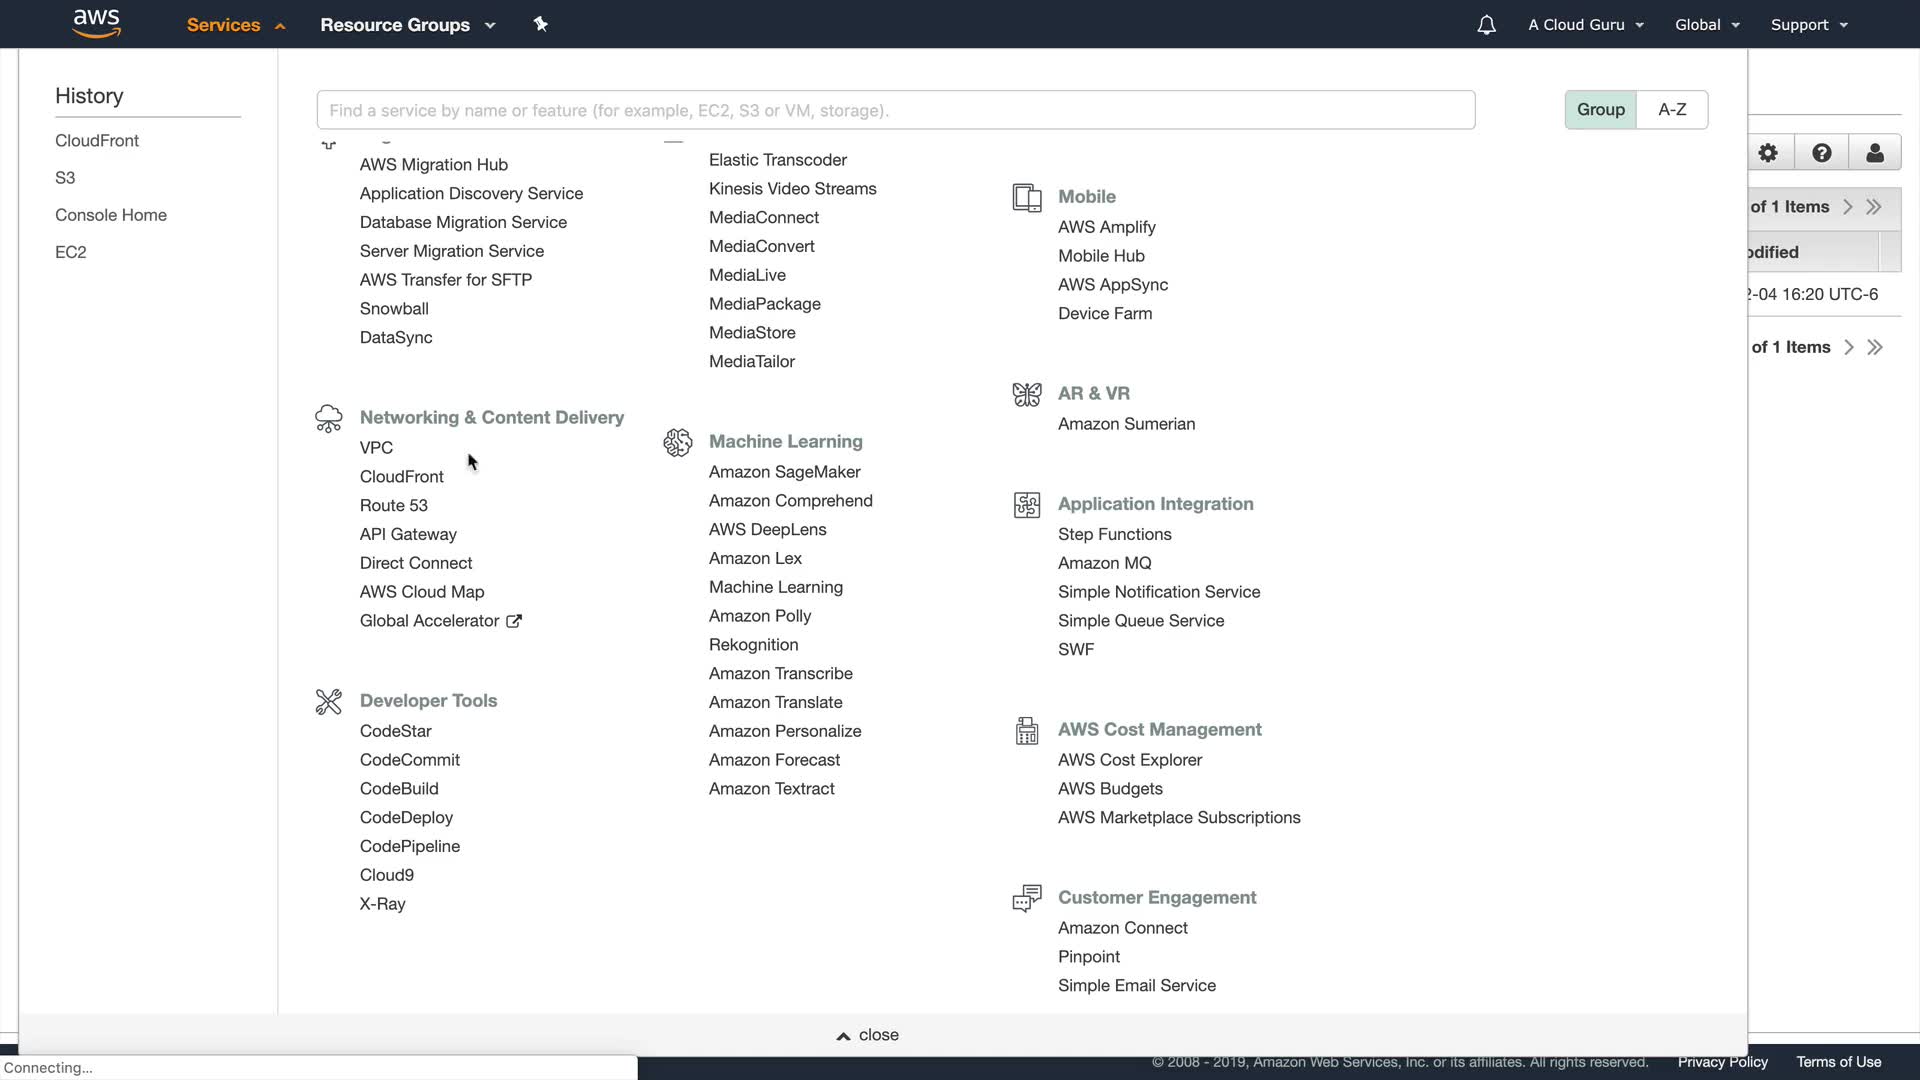The height and width of the screenshot is (1080, 1920).
Task: Switch service list to A-Z view
Action: 1672,110
